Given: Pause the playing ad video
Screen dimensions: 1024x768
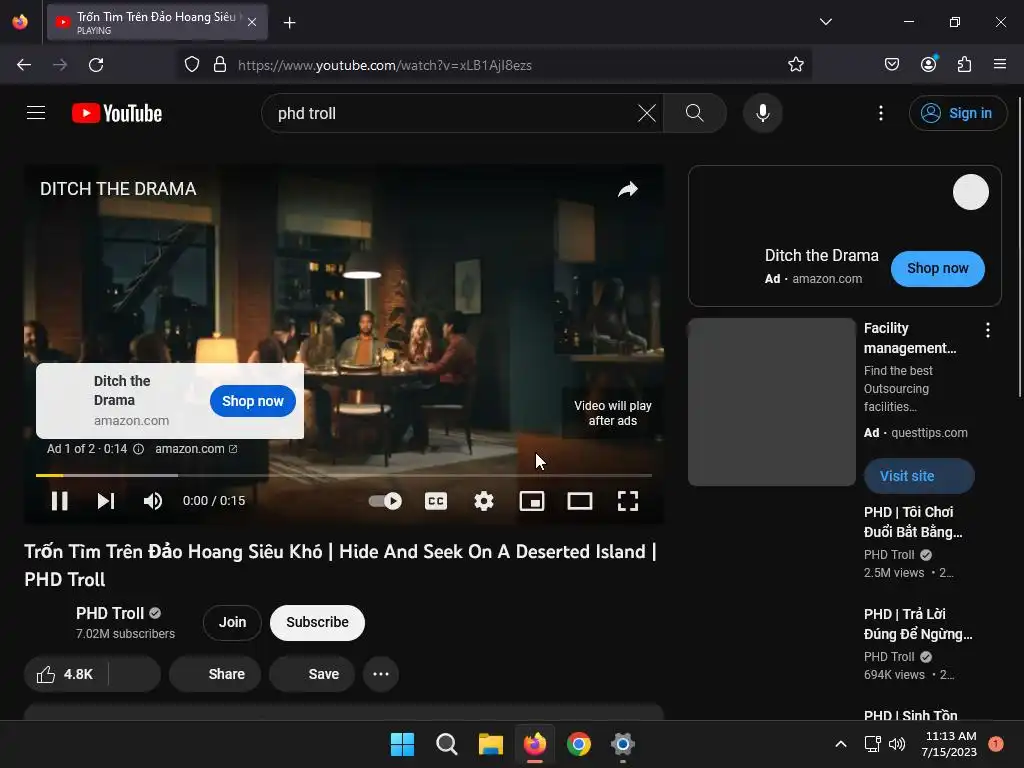Looking at the screenshot, I should 59,501.
